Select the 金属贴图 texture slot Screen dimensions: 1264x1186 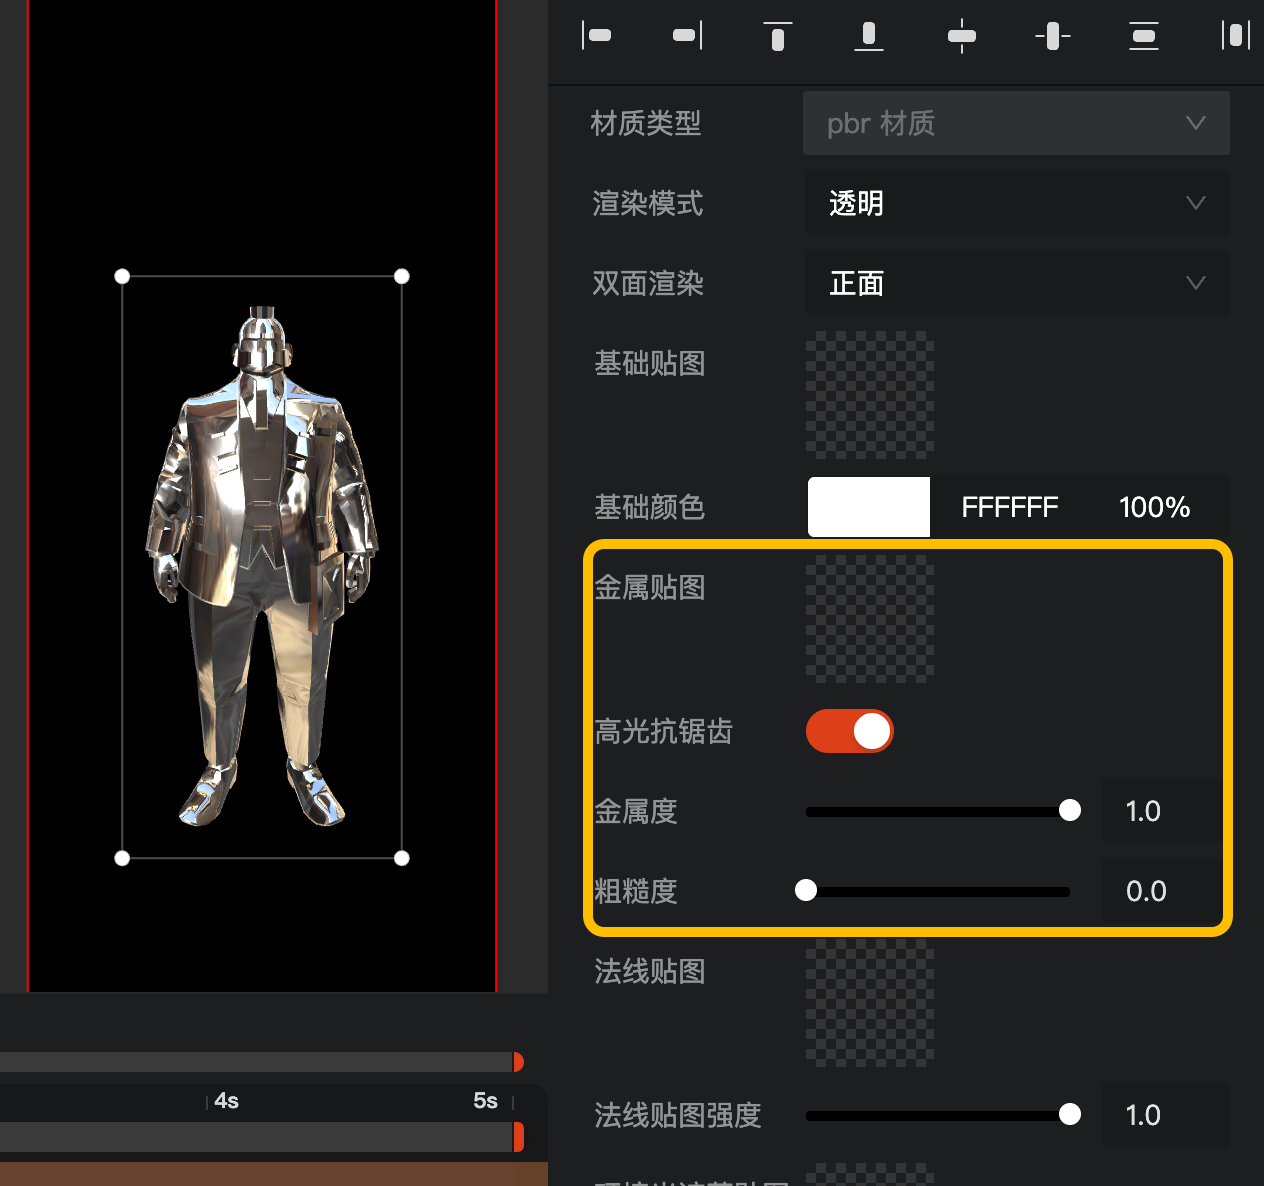(870, 619)
